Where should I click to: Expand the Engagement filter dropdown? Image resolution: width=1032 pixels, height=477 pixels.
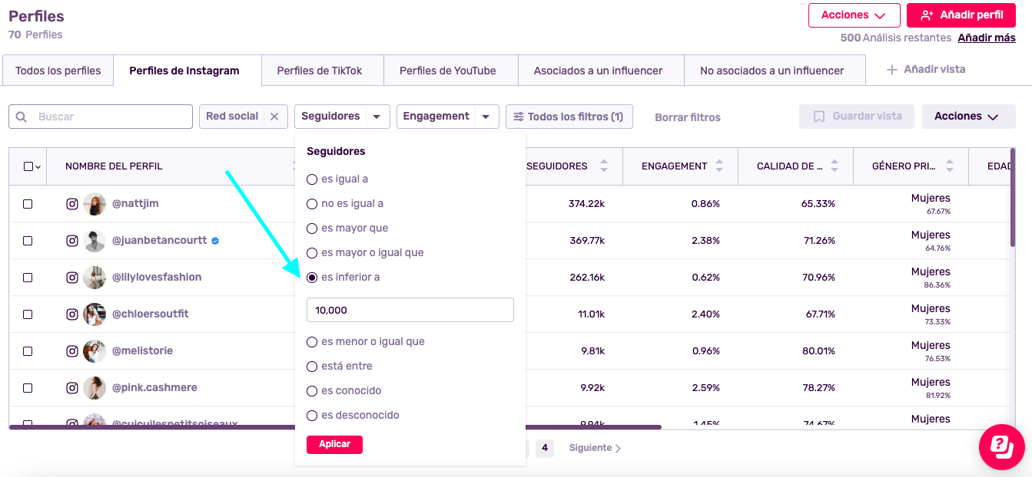[486, 116]
